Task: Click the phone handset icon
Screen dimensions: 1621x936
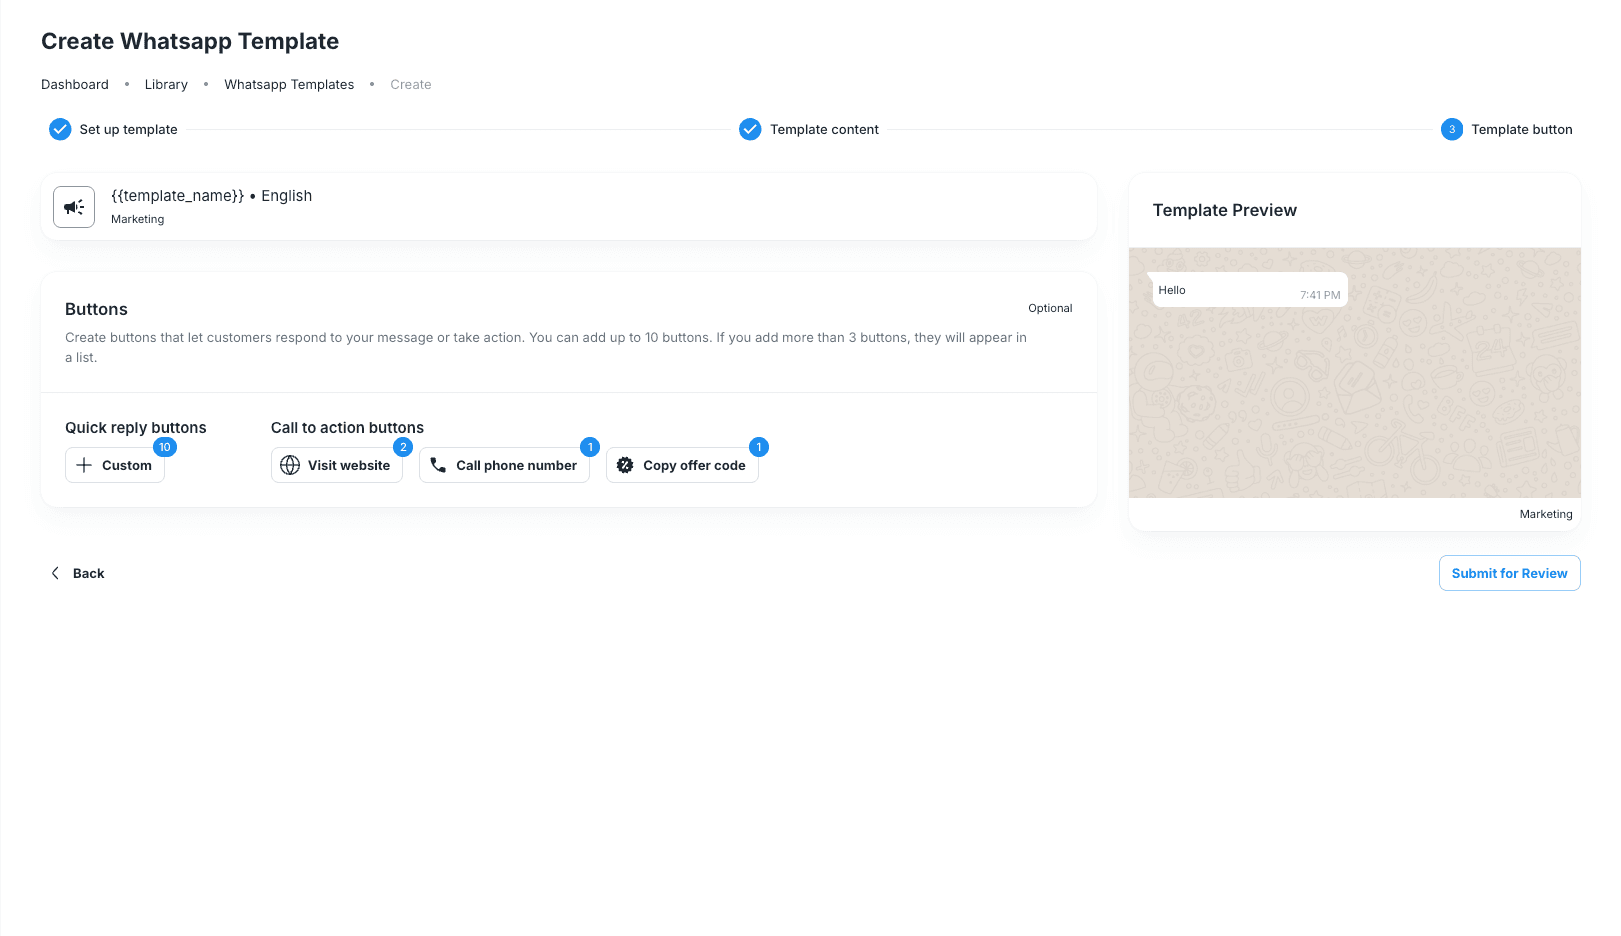Action: pyautogui.click(x=438, y=465)
